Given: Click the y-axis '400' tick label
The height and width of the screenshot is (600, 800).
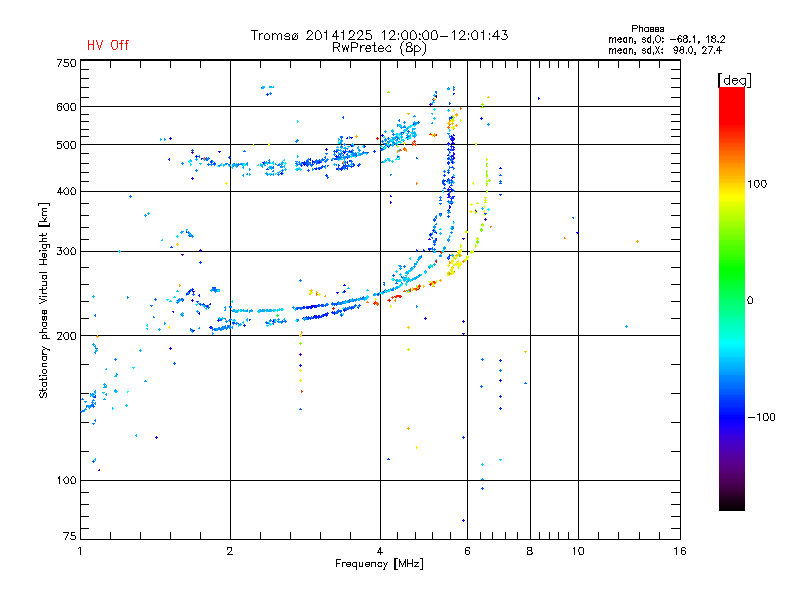Looking at the screenshot, I should tap(66, 191).
